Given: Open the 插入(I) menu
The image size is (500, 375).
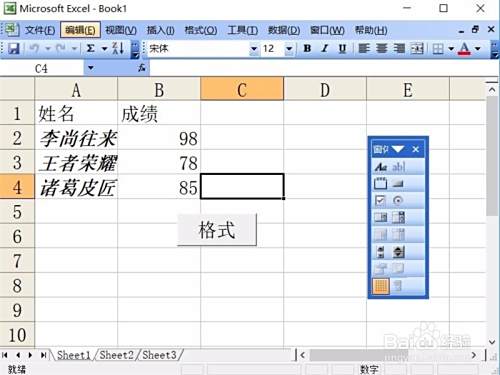Looking at the screenshot, I should (161, 30).
